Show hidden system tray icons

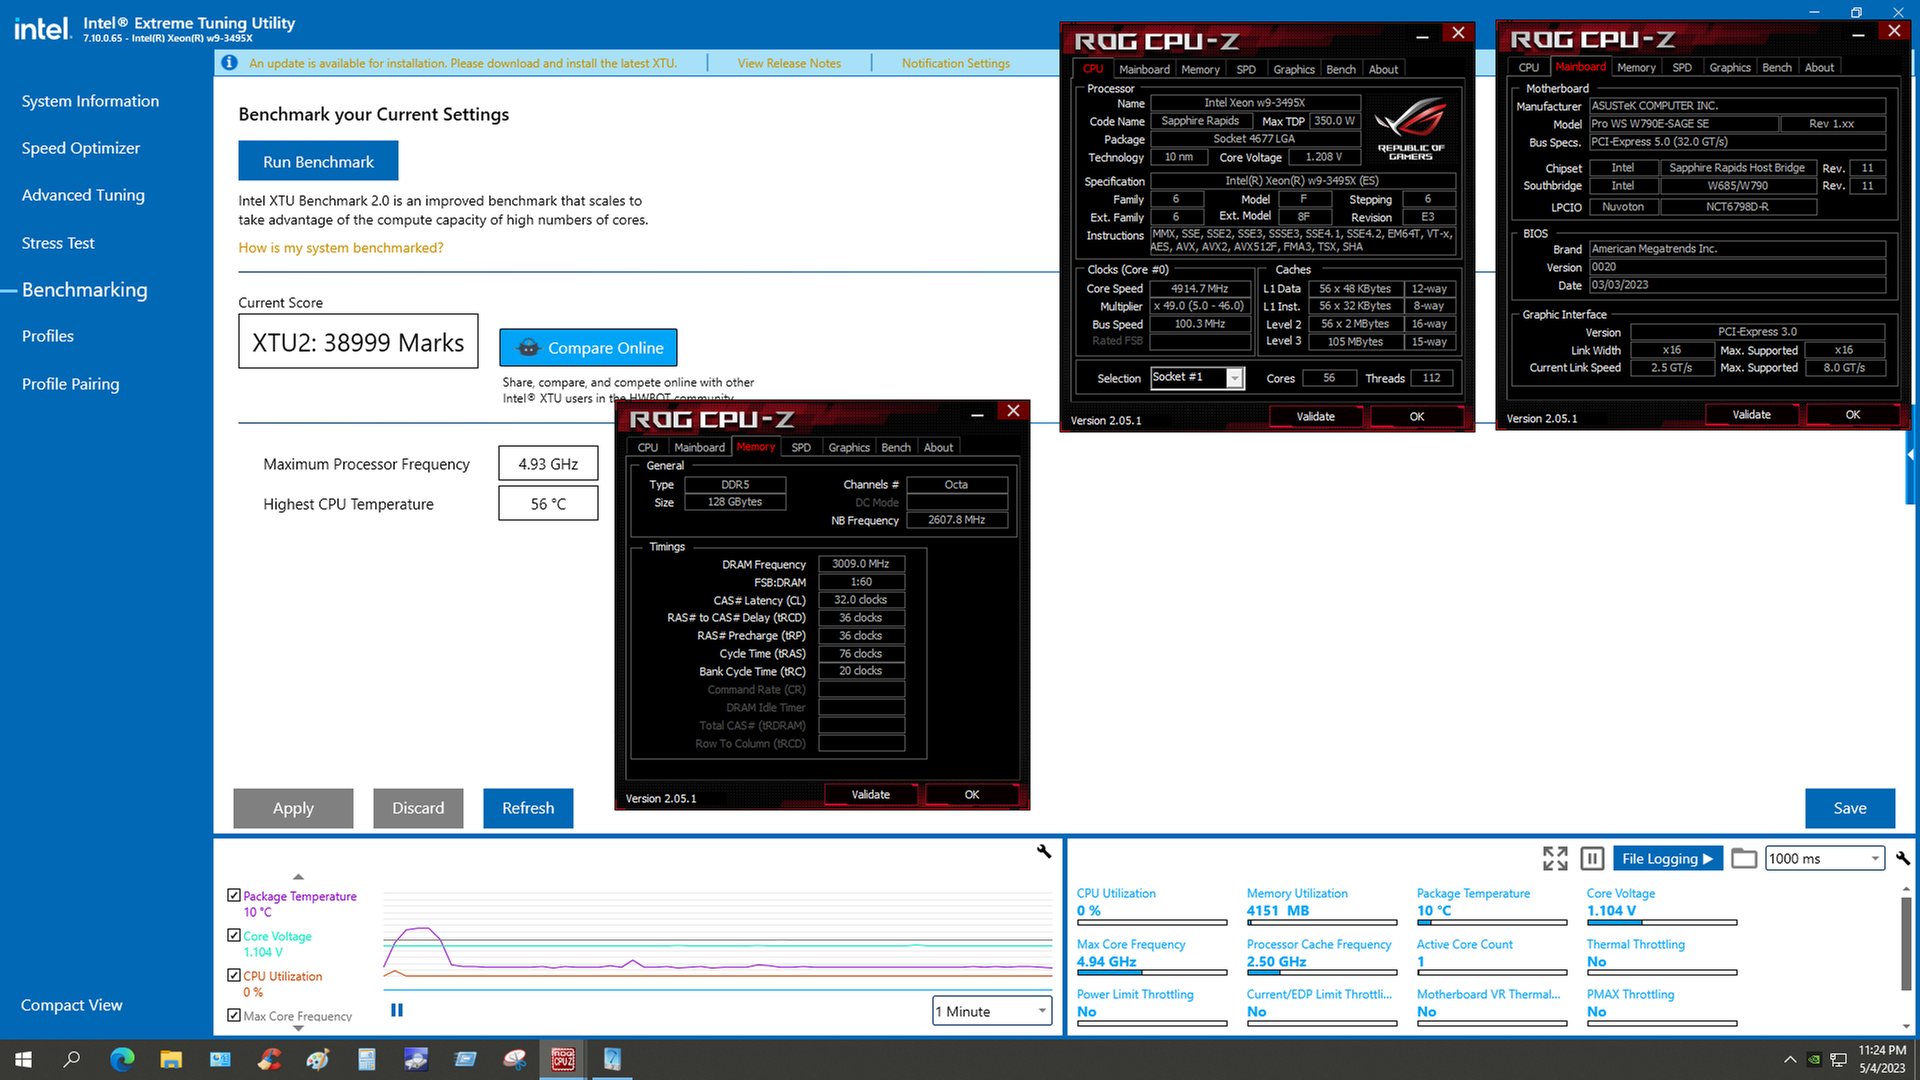point(1789,1059)
